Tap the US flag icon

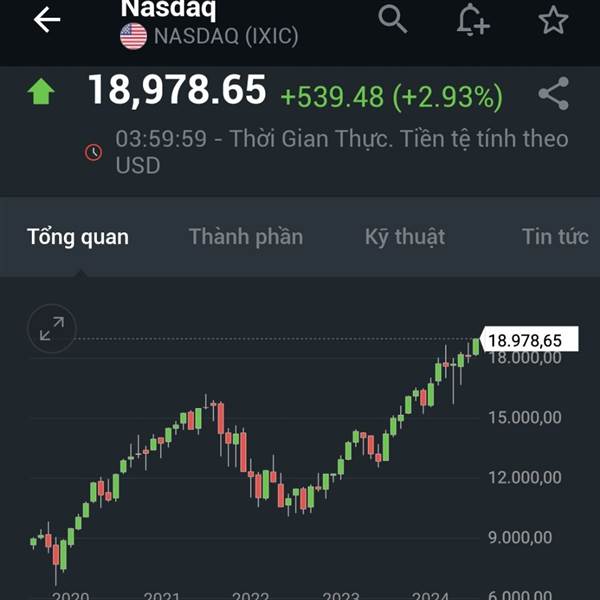[x=134, y=36]
